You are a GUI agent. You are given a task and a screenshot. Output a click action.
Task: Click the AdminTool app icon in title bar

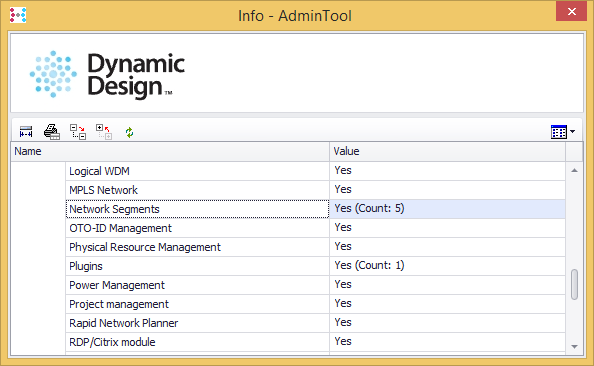(x=18, y=15)
